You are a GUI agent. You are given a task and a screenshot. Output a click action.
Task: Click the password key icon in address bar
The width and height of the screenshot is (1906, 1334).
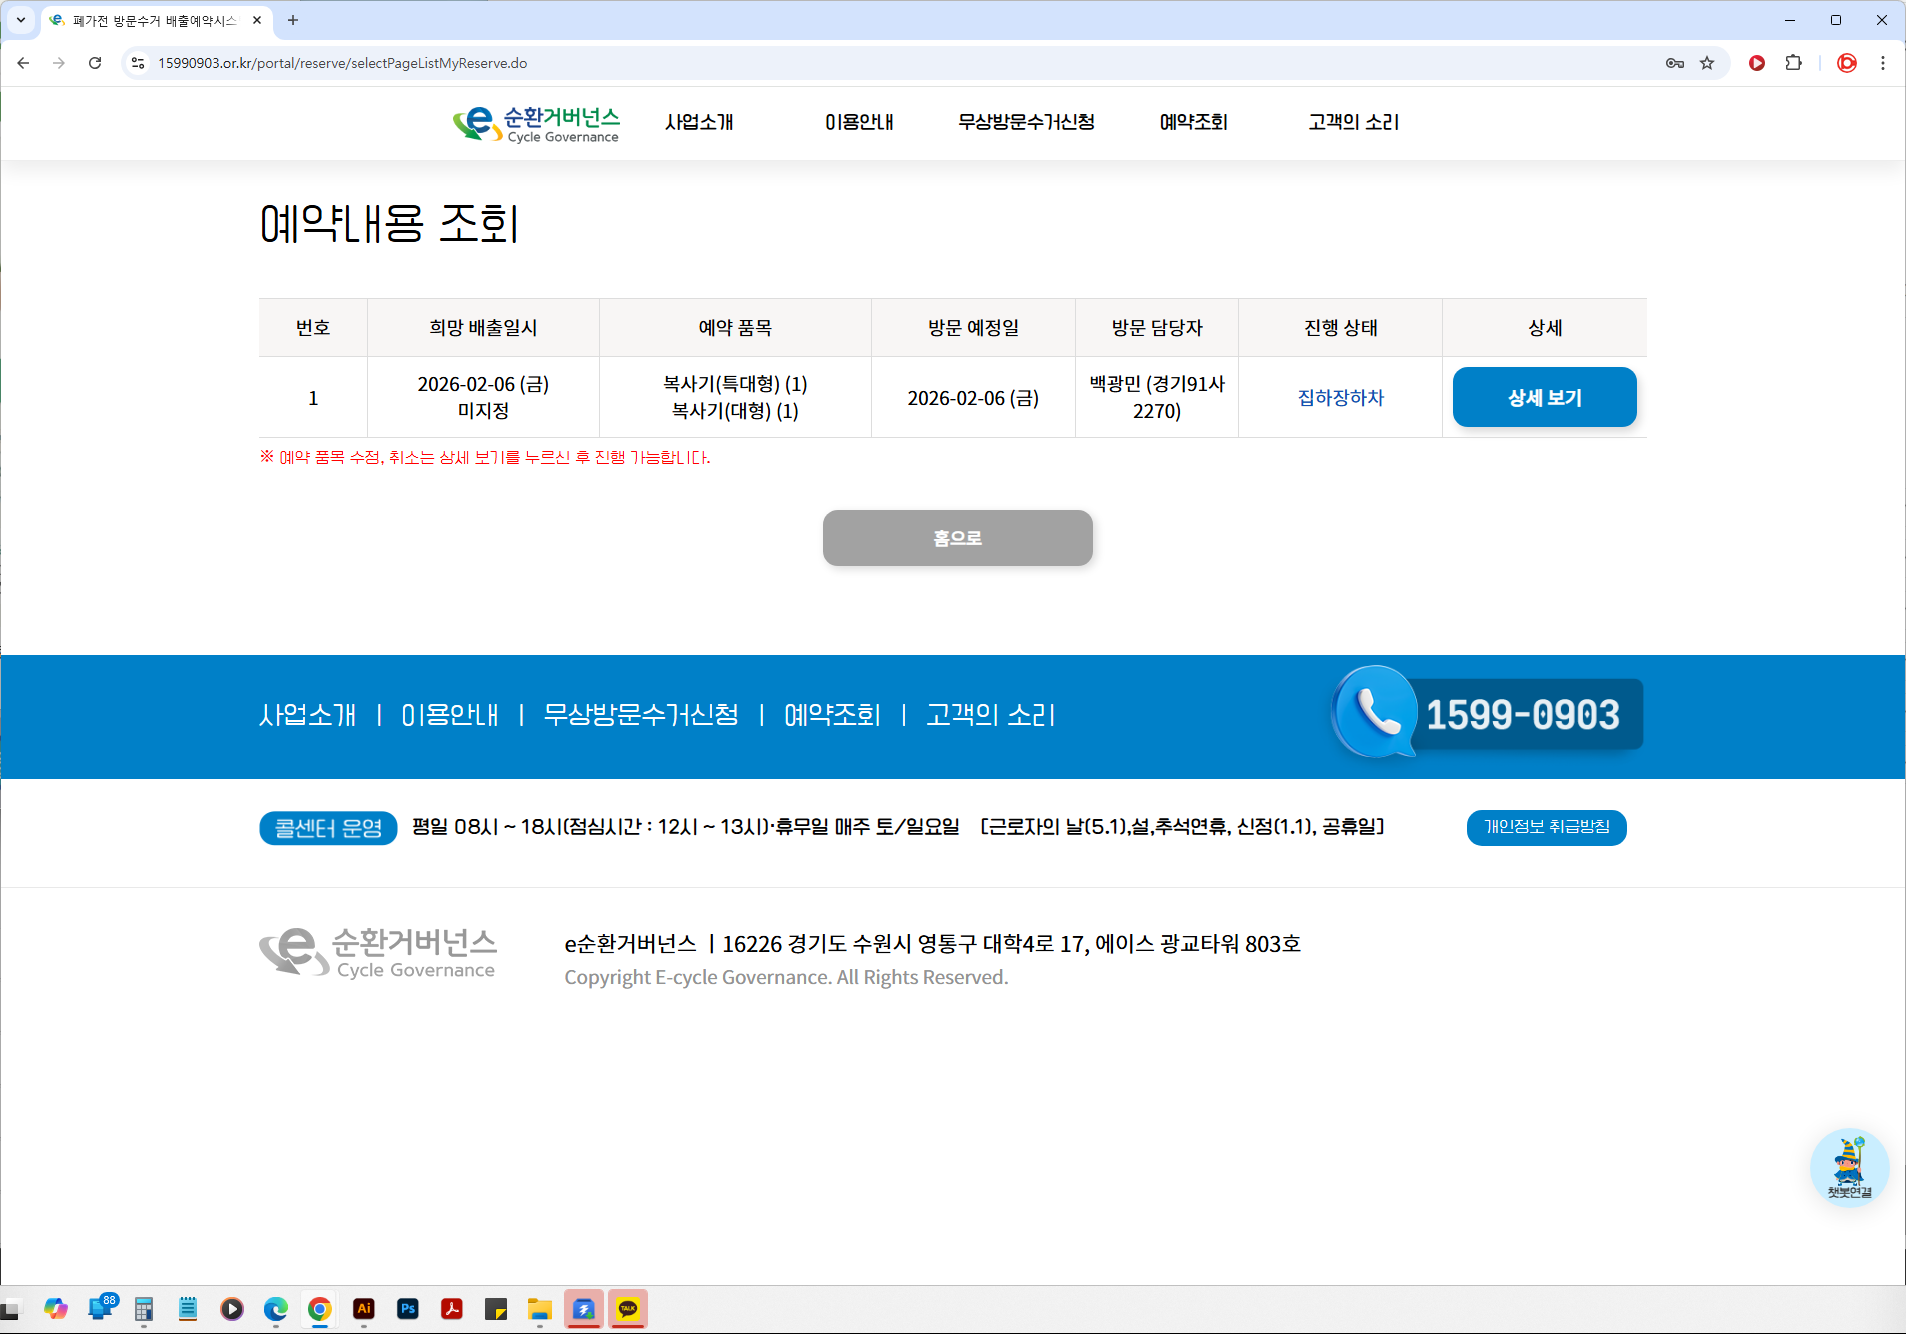(x=1674, y=63)
